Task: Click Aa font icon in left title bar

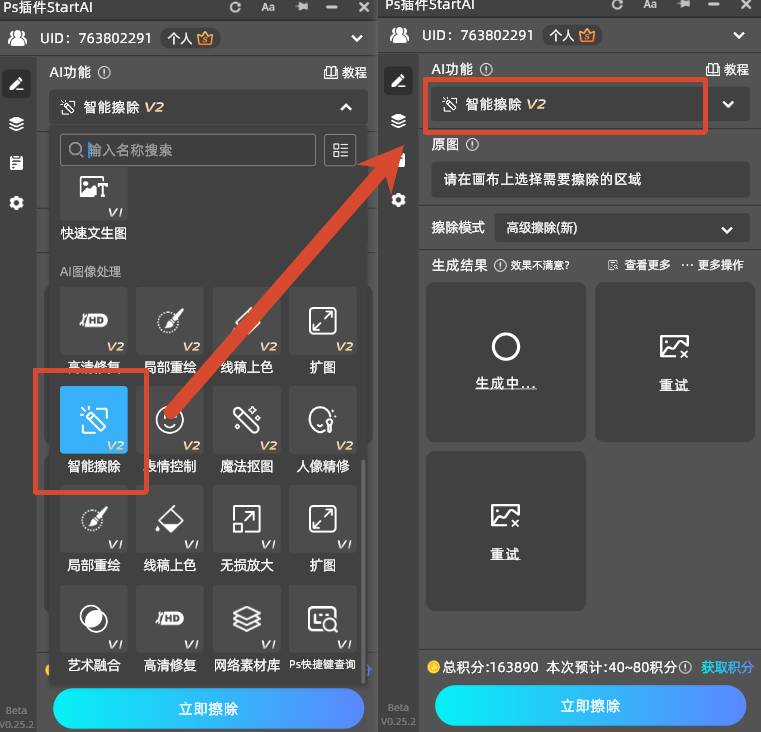Action: pos(268,7)
